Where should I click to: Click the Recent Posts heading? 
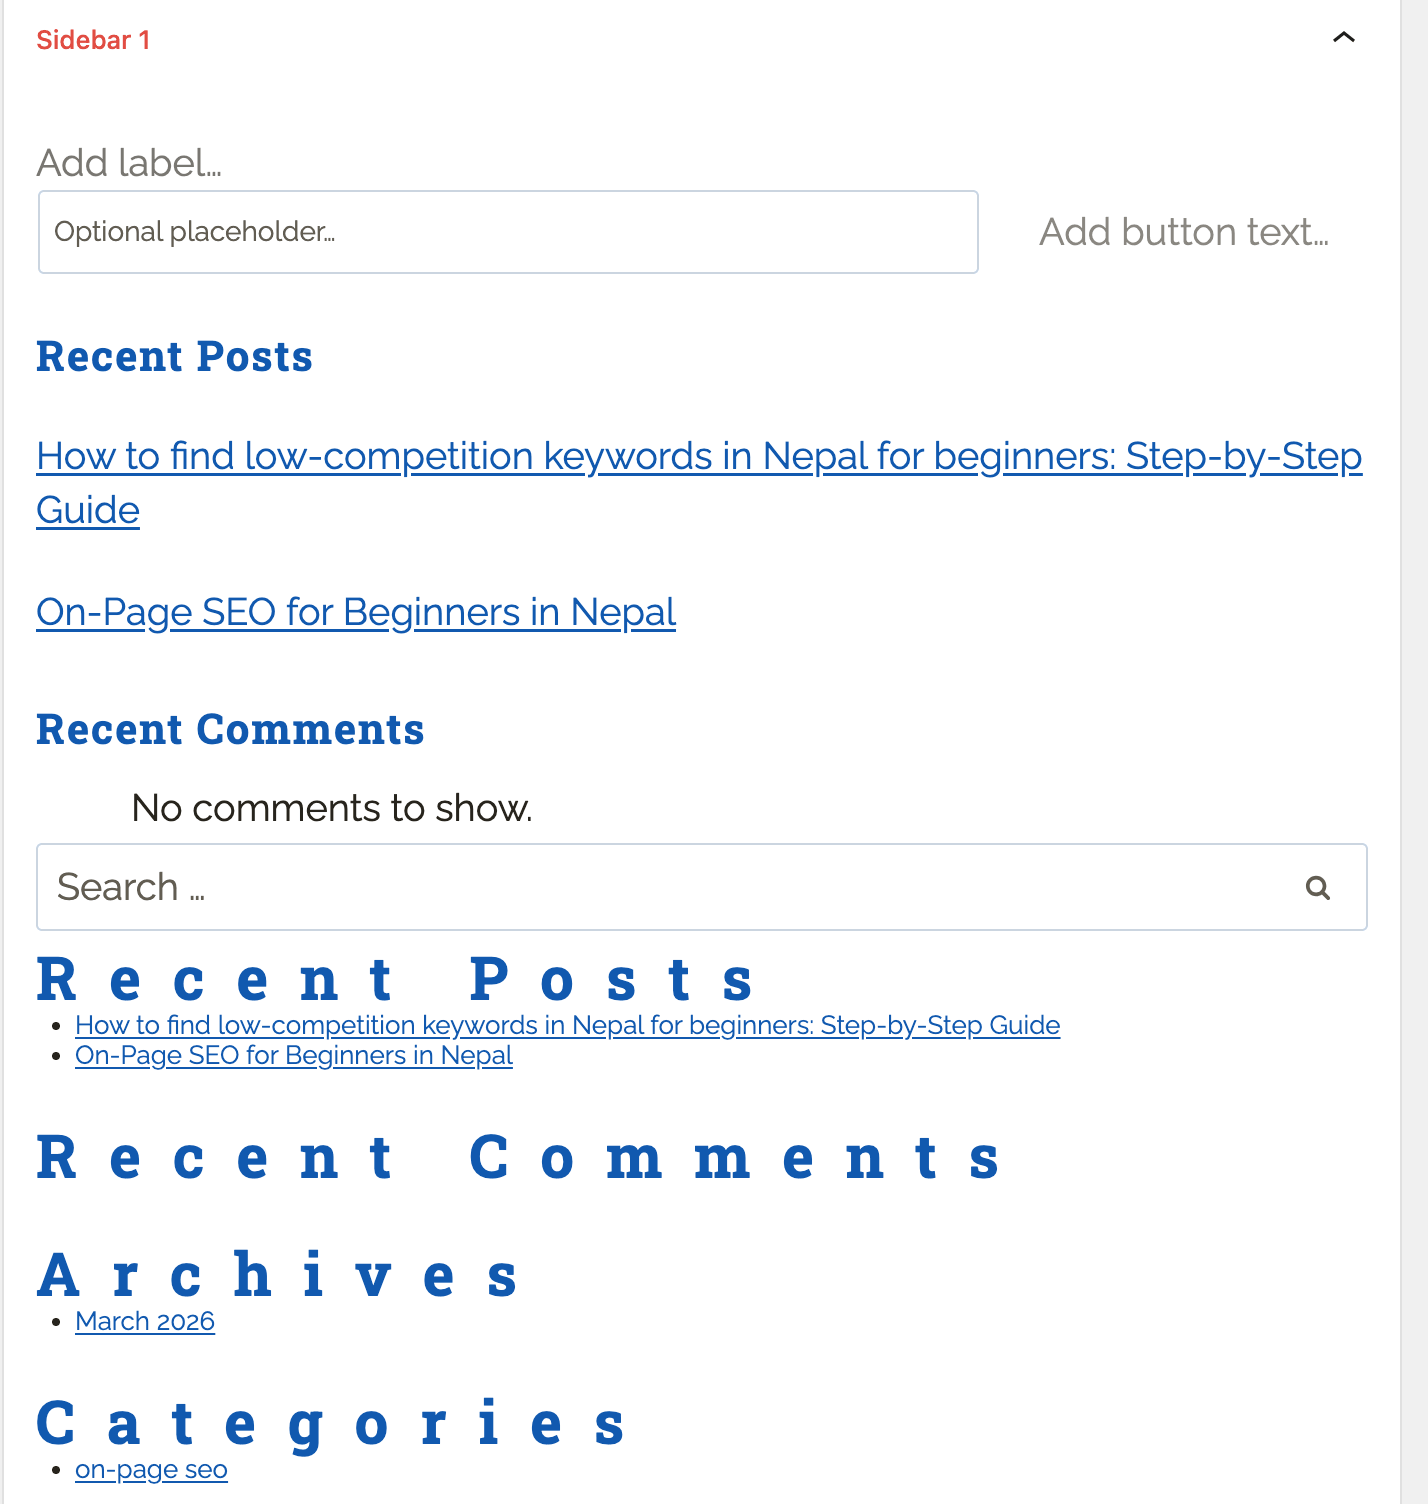174,356
